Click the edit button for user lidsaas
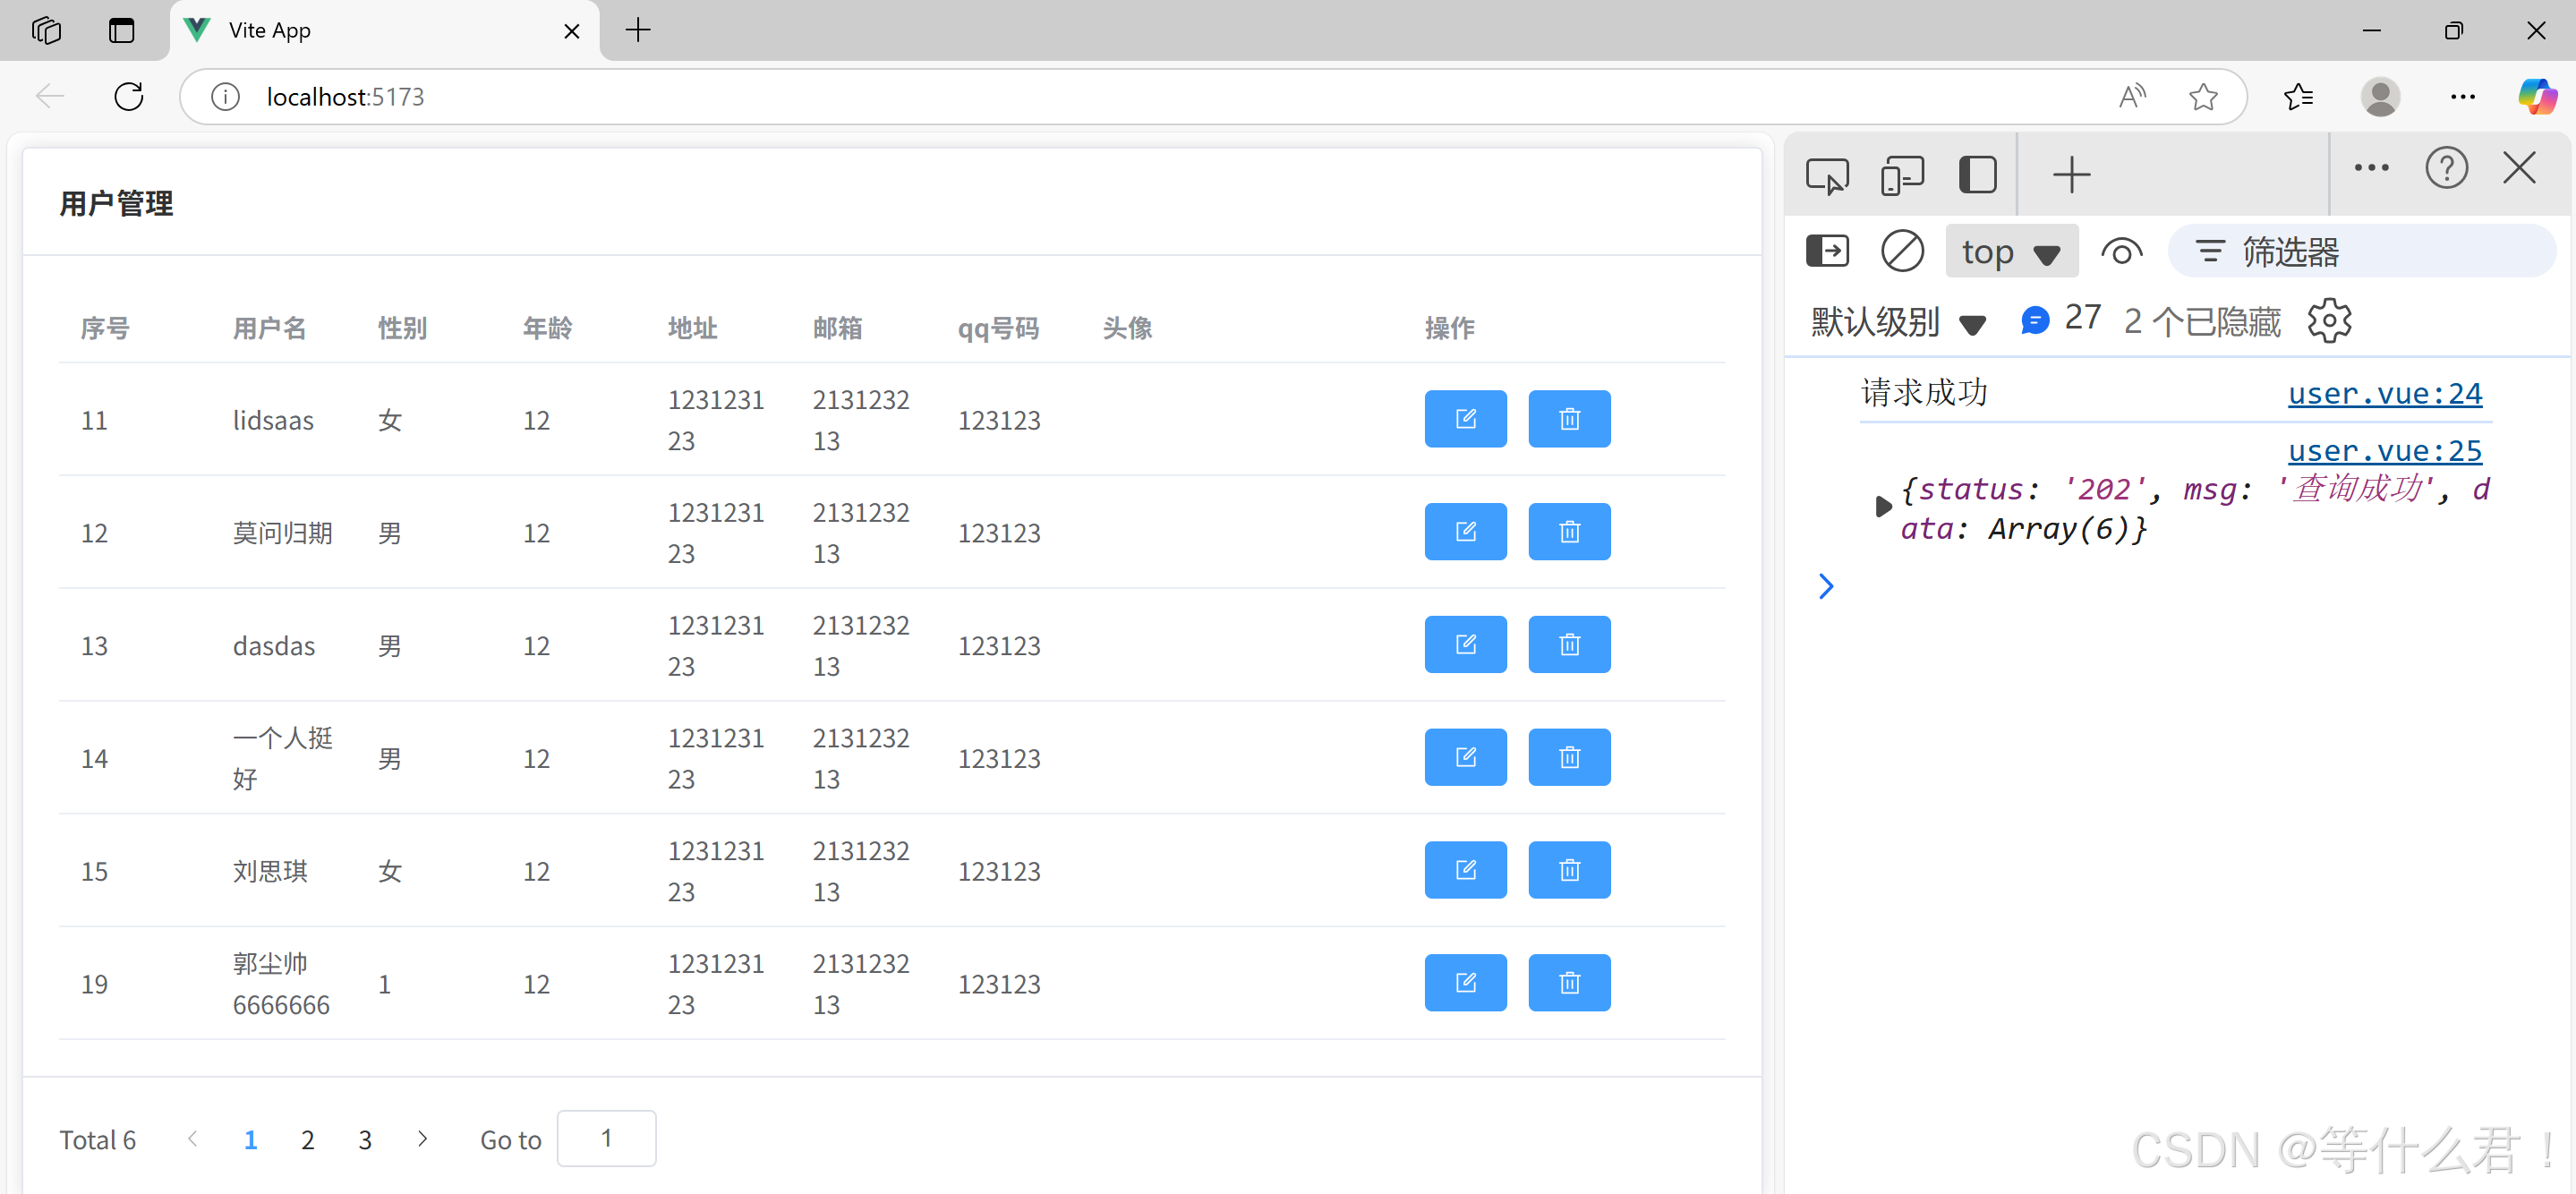Image resolution: width=2576 pixels, height=1194 pixels. click(1465, 419)
